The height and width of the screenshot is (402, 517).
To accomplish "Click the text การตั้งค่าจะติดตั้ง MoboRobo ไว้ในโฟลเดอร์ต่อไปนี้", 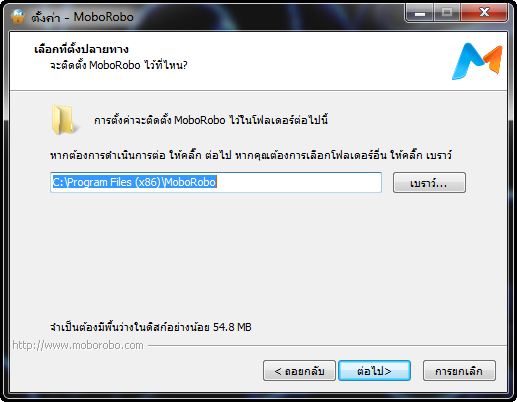I will pyautogui.click(x=211, y=120).
